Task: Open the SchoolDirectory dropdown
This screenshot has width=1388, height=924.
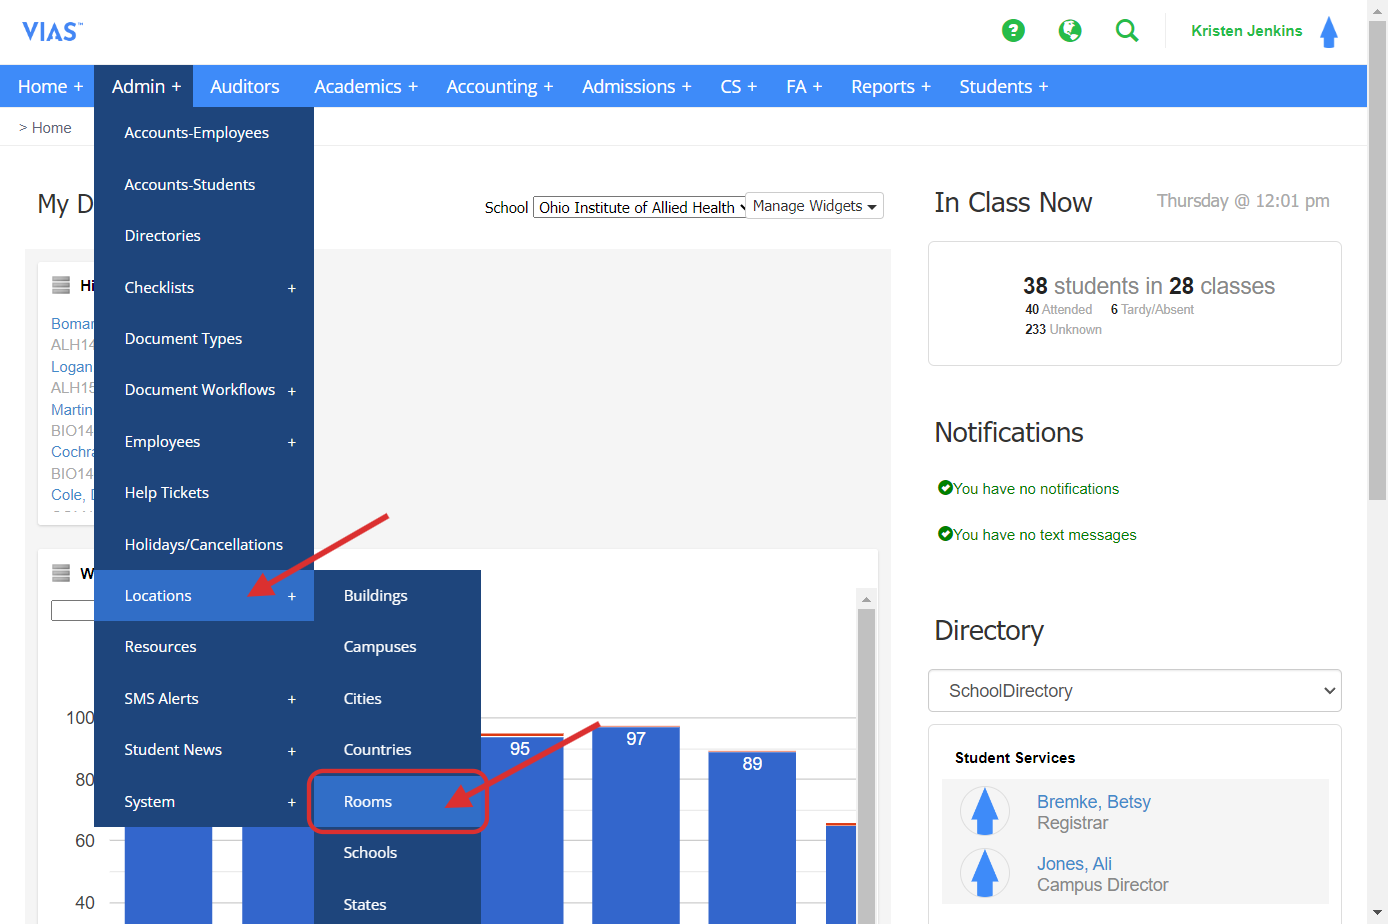Action: 1134,690
